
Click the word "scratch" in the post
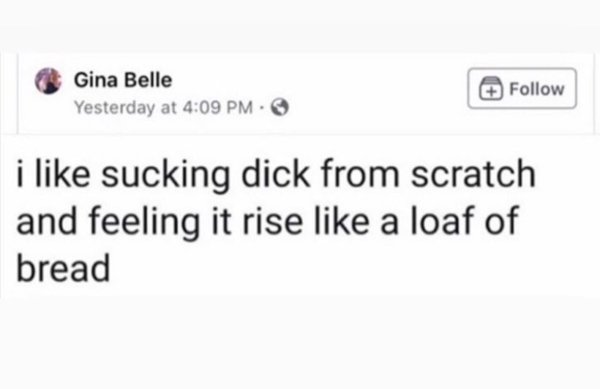[473, 174]
